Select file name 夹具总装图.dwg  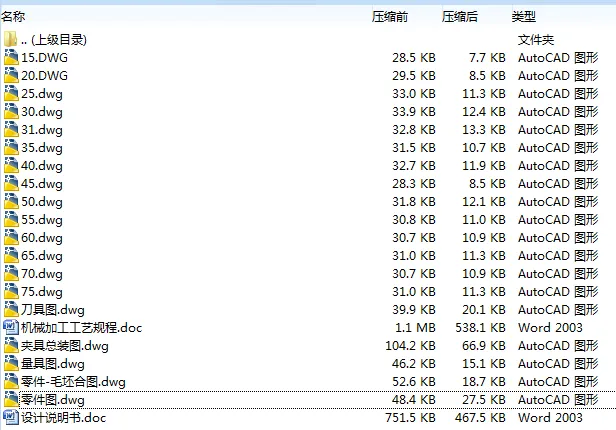65,346
